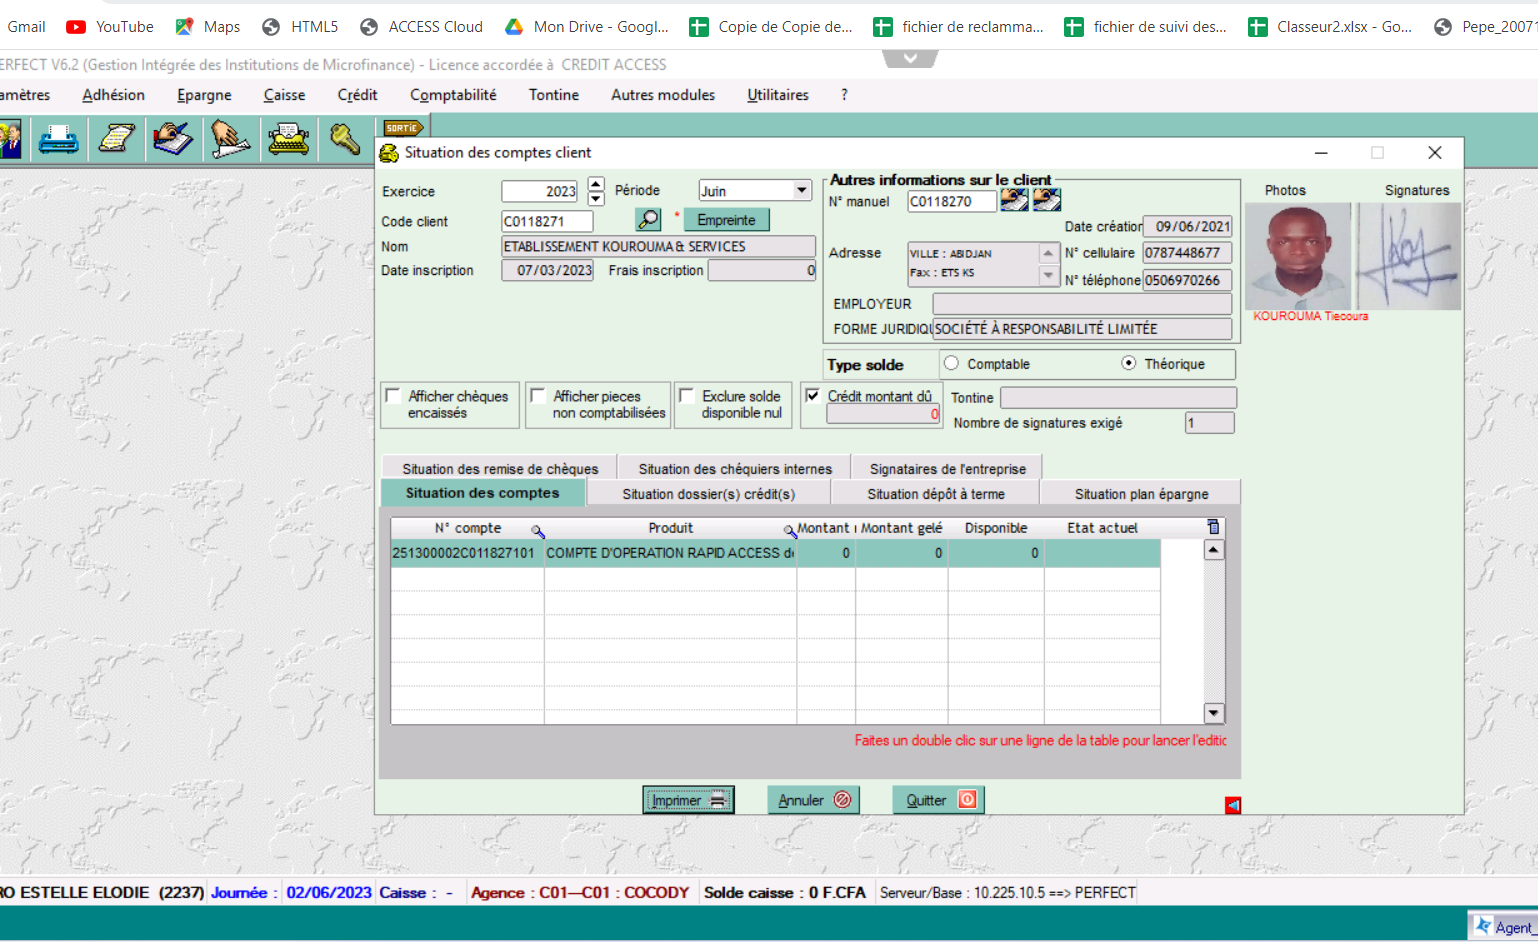This screenshot has width=1538, height=942.
Task: Click the magnifier search icon beside Code client
Action: pos(648,219)
